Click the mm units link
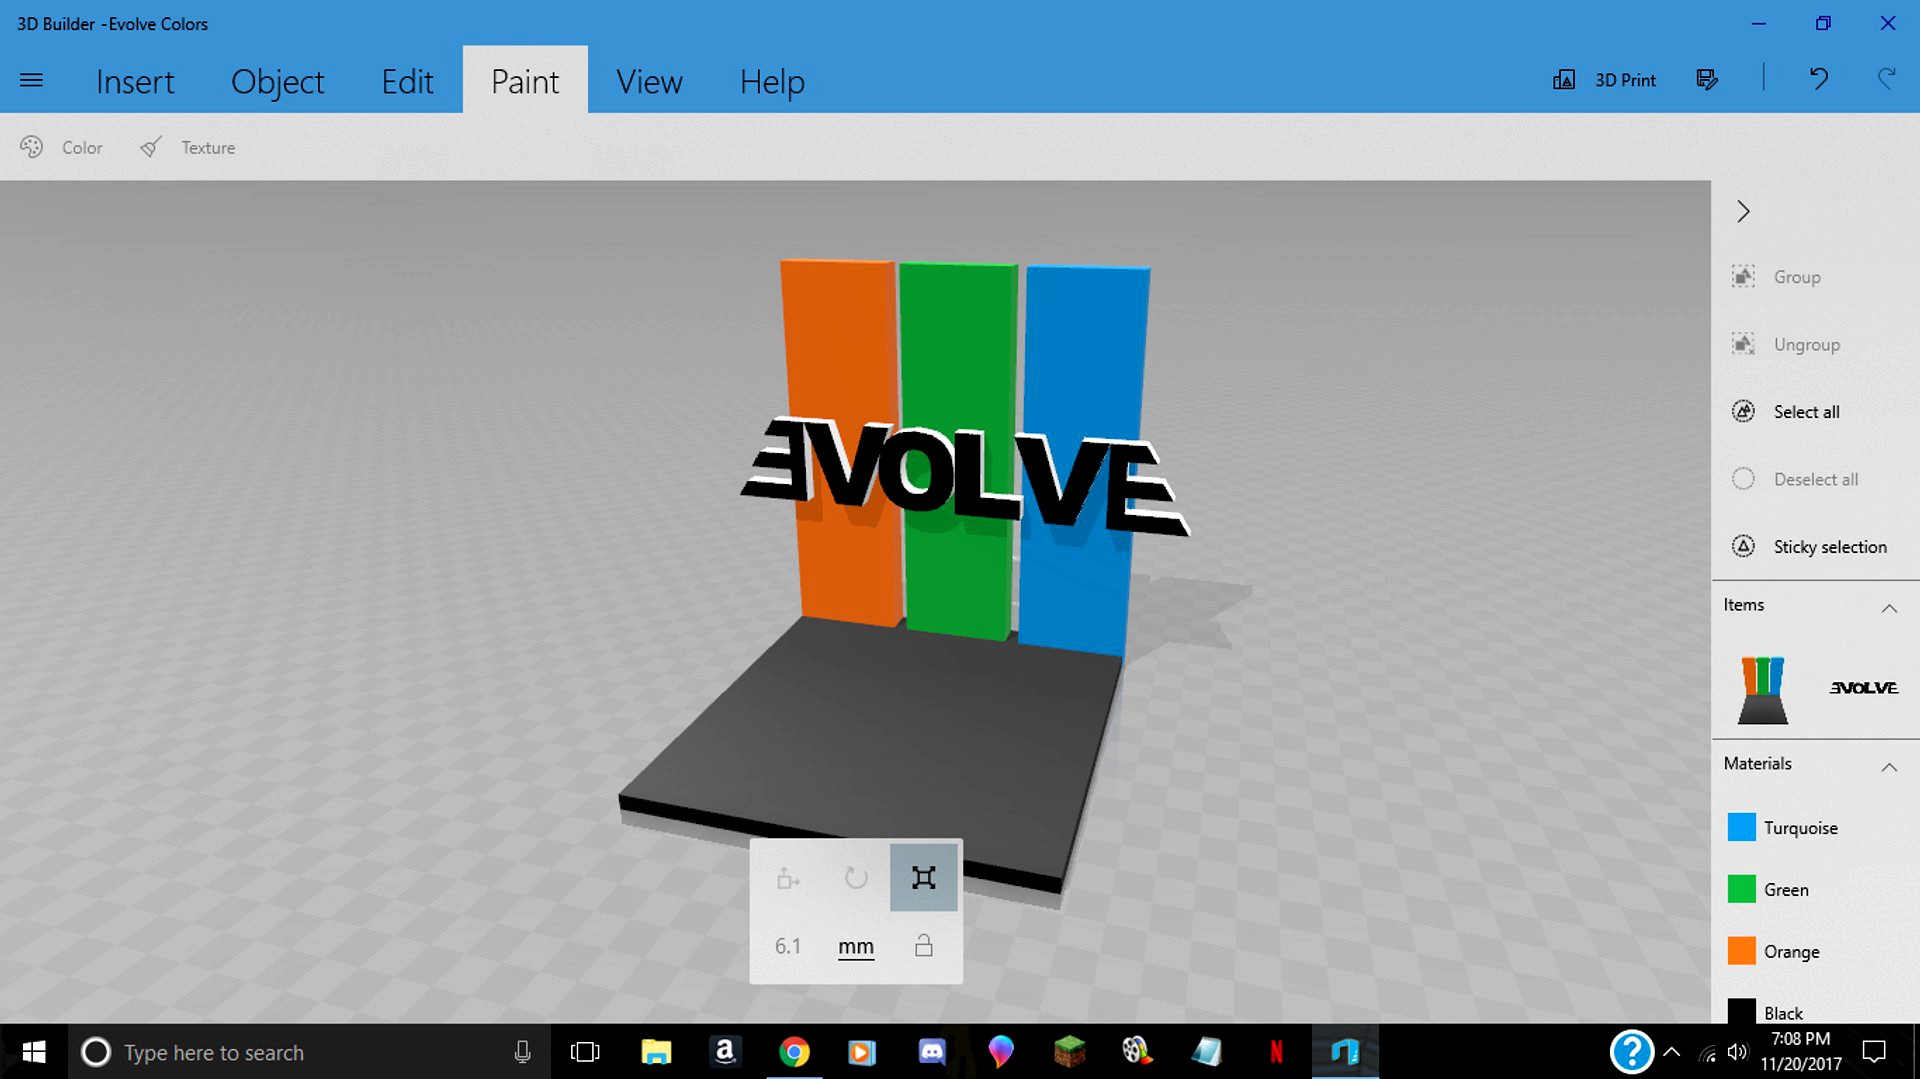This screenshot has height=1079, width=1920. click(855, 946)
